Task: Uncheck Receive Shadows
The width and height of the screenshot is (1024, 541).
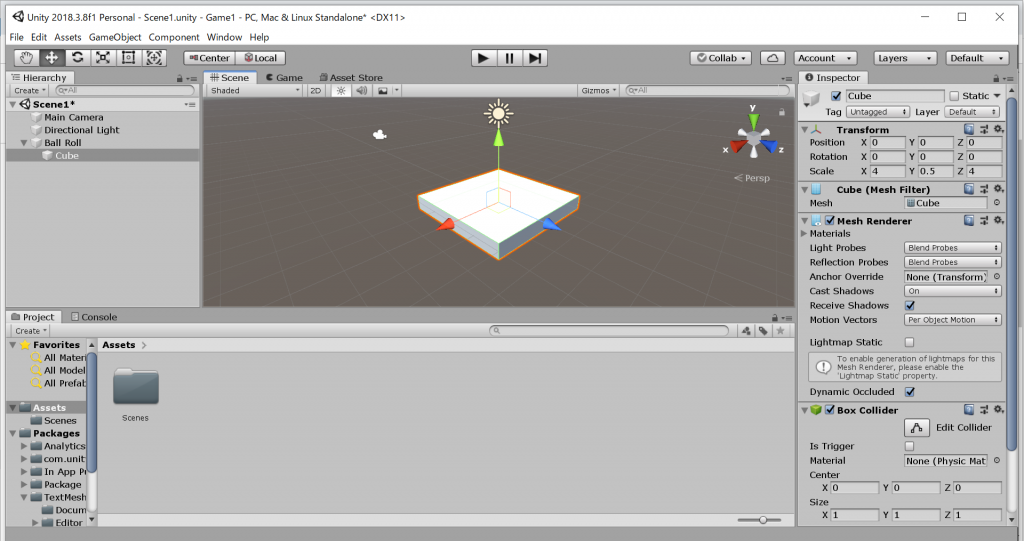Action: click(x=910, y=306)
